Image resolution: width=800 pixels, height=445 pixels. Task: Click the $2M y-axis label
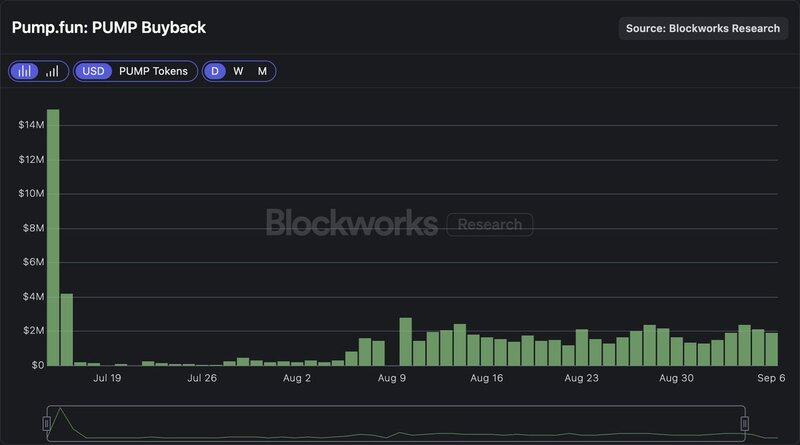coord(33,331)
